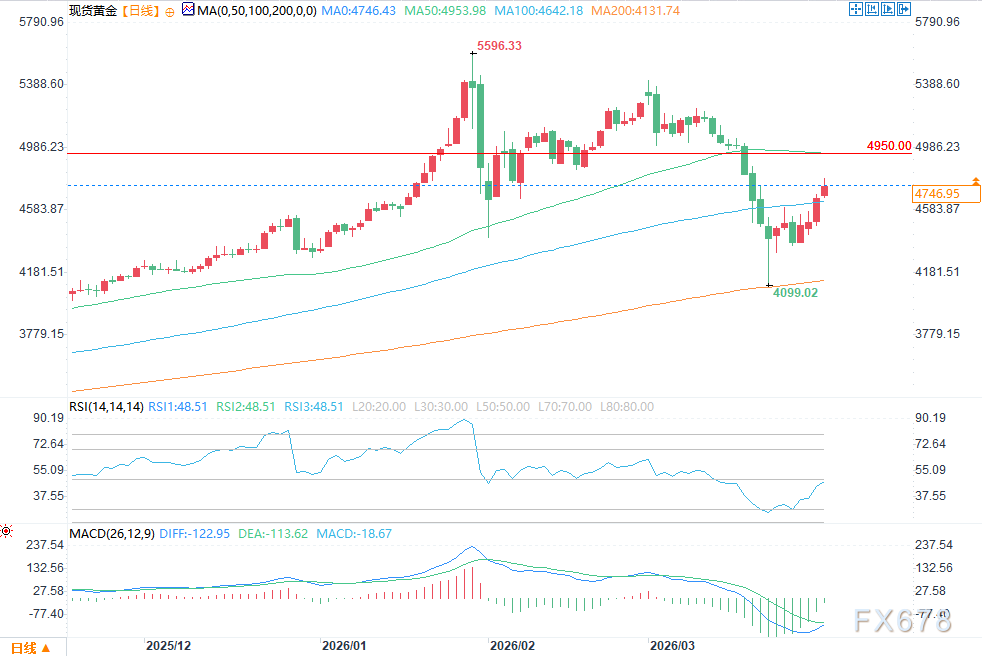982x656 pixels.
Task: Select the 【日线】 timeframe label at top
Action: pos(138,10)
